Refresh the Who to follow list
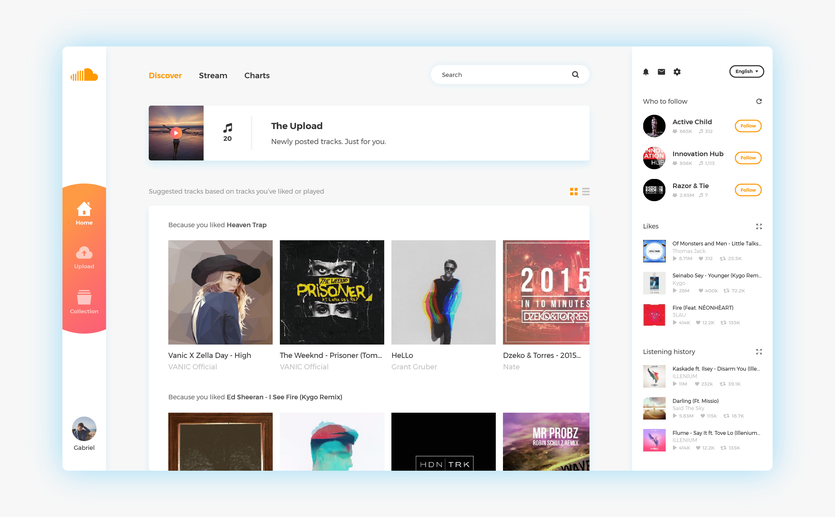Screen dimensions: 835x517 (759, 101)
